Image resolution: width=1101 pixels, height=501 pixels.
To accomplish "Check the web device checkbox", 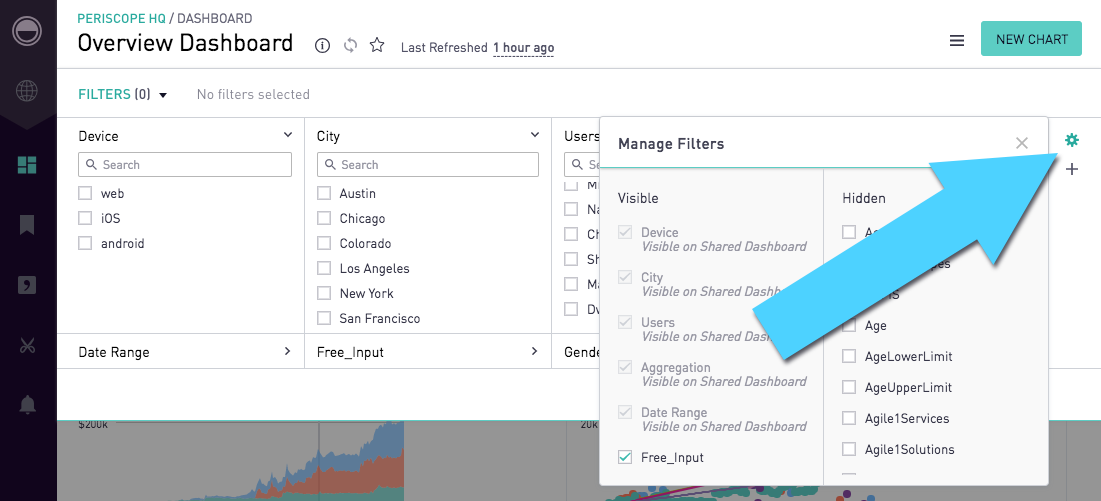I will 85,193.
